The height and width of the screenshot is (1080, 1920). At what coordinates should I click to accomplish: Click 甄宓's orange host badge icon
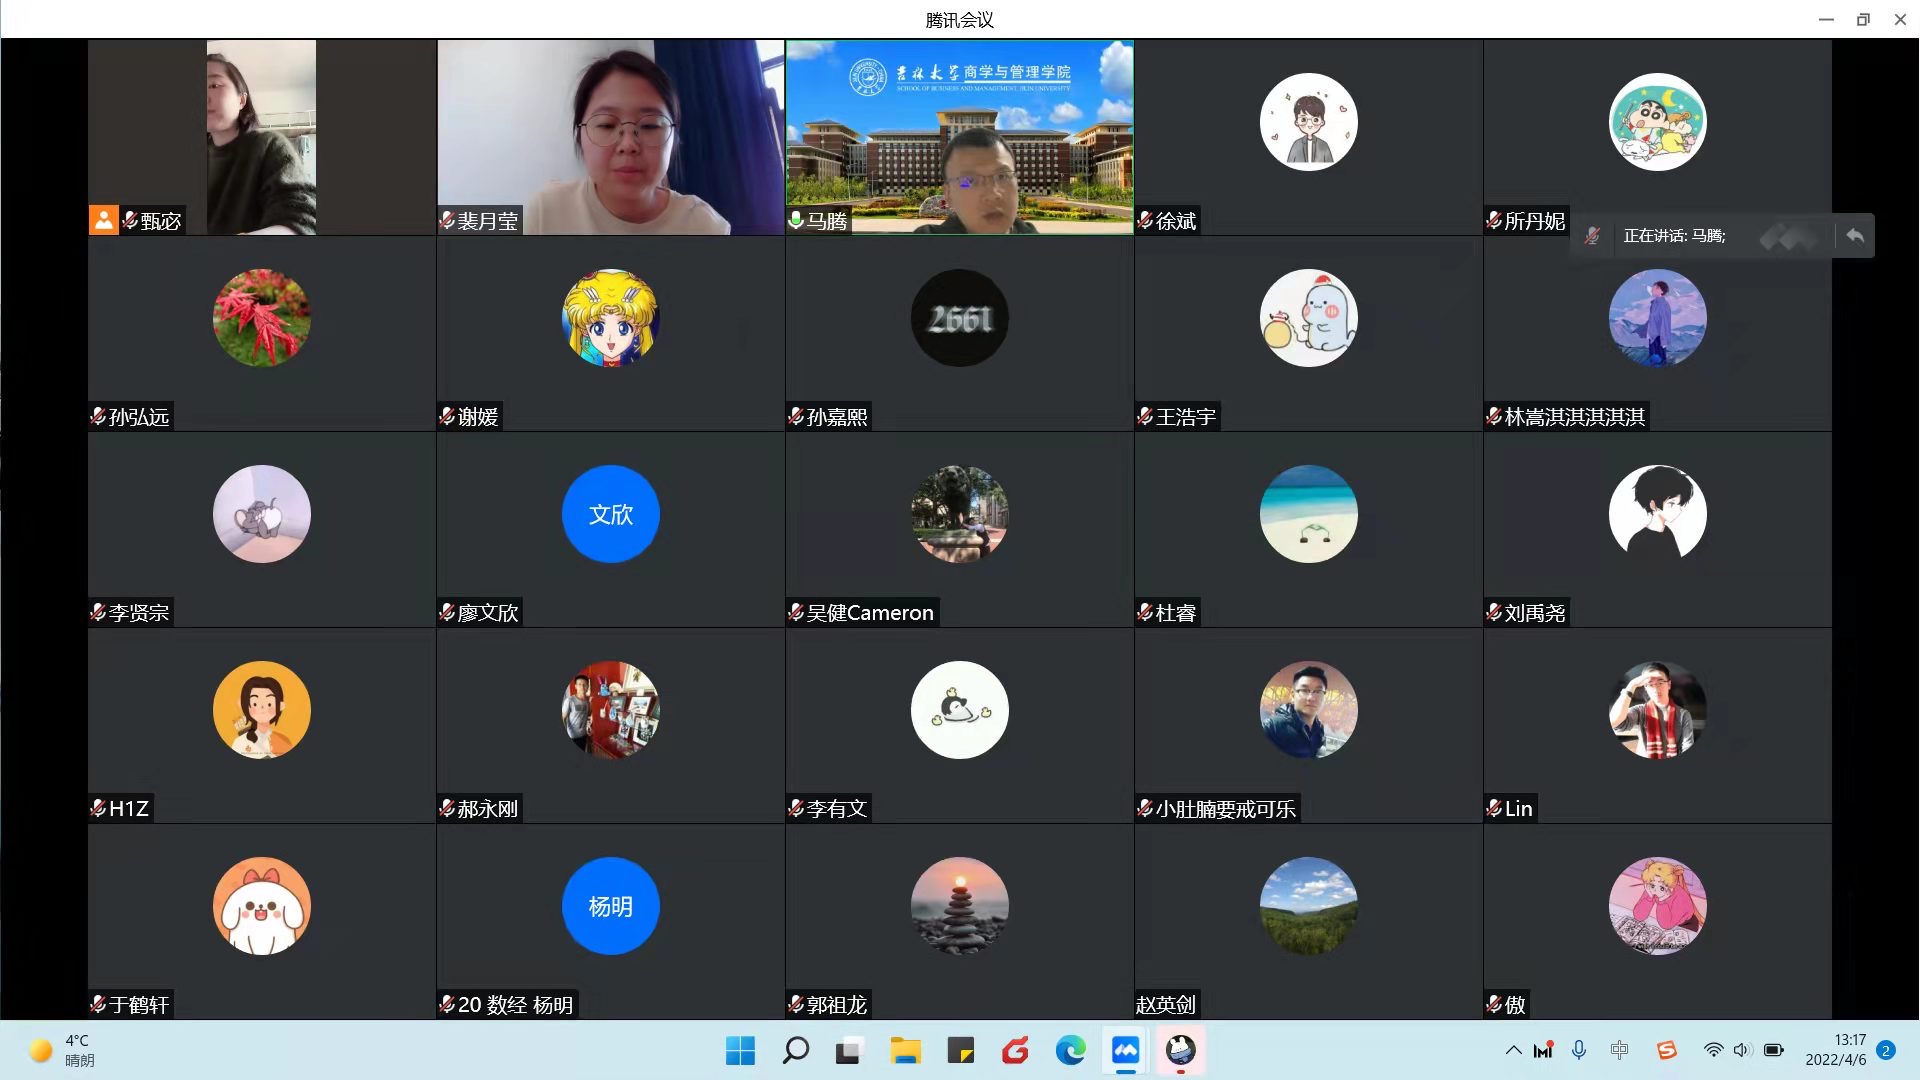(x=104, y=220)
